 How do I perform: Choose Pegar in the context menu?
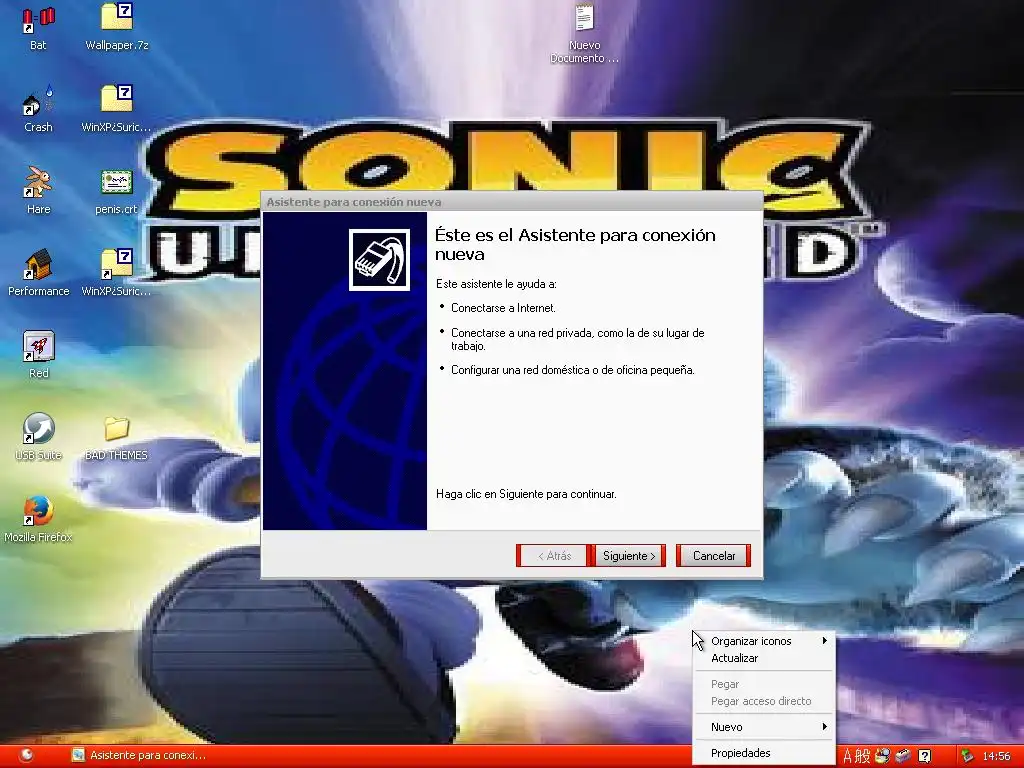(764, 684)
